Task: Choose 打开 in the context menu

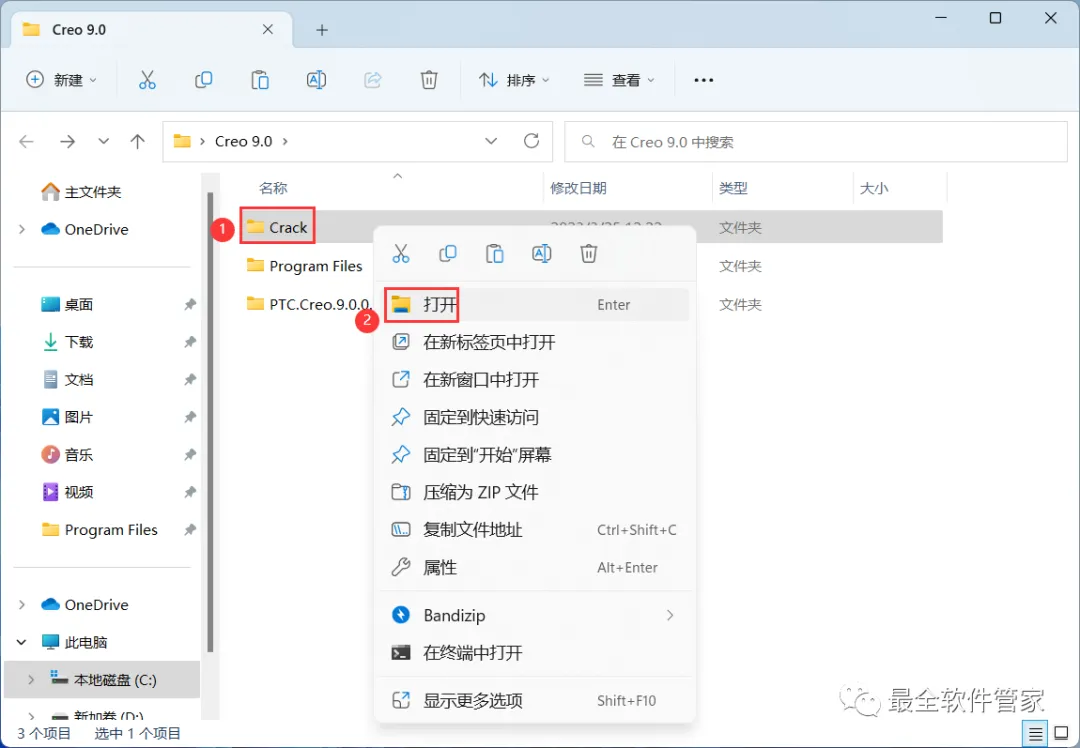Action: click(x=534, y=304)
